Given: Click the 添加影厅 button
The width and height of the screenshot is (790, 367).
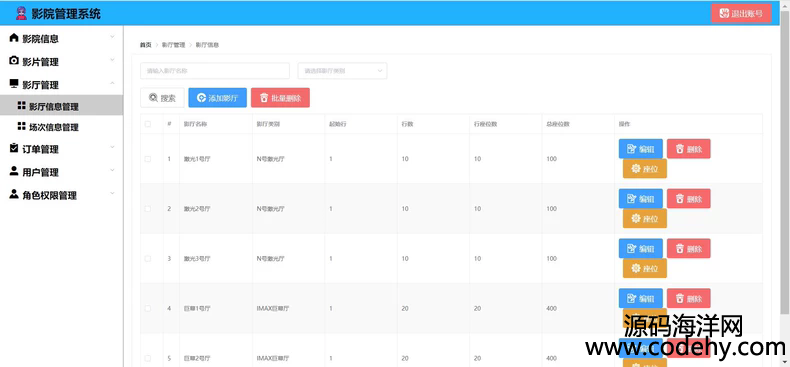Looking at the screenshot, I should 218,98.
